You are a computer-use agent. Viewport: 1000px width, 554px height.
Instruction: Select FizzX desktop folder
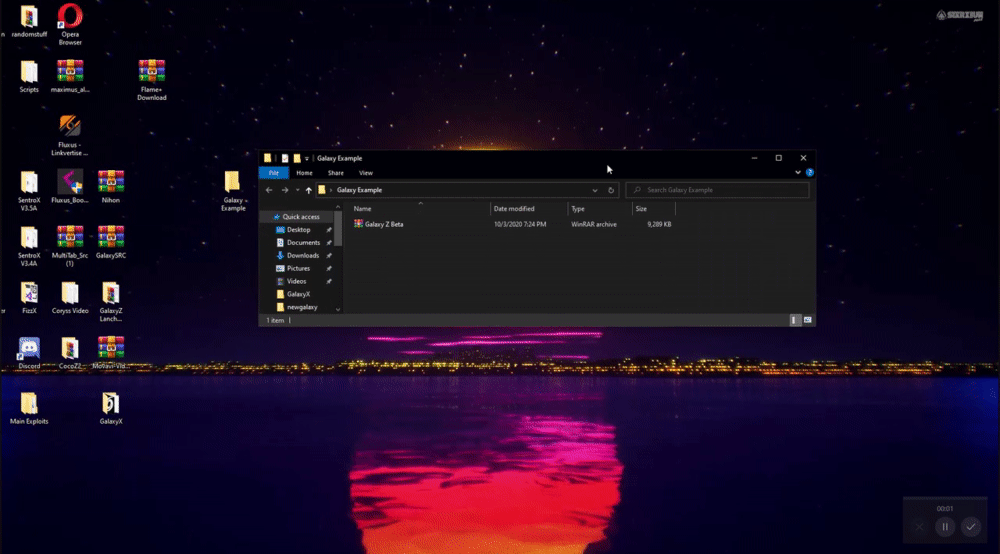[29, 298]
